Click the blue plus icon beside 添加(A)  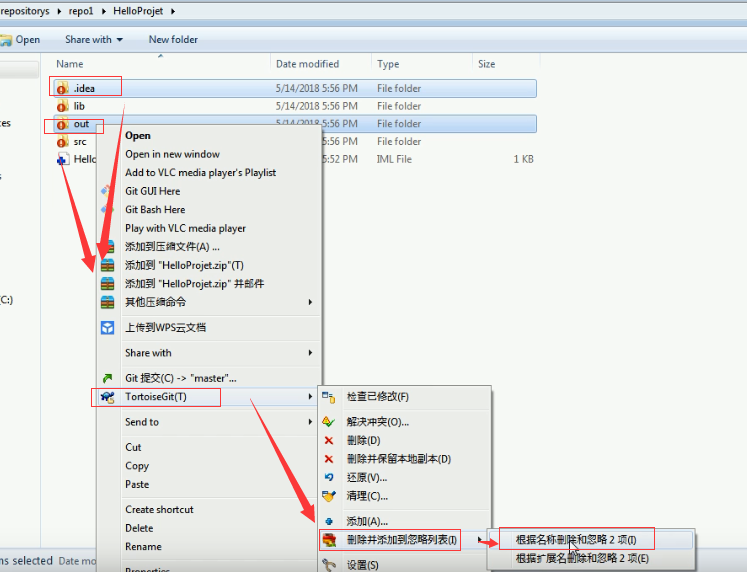tap(329, 522)
